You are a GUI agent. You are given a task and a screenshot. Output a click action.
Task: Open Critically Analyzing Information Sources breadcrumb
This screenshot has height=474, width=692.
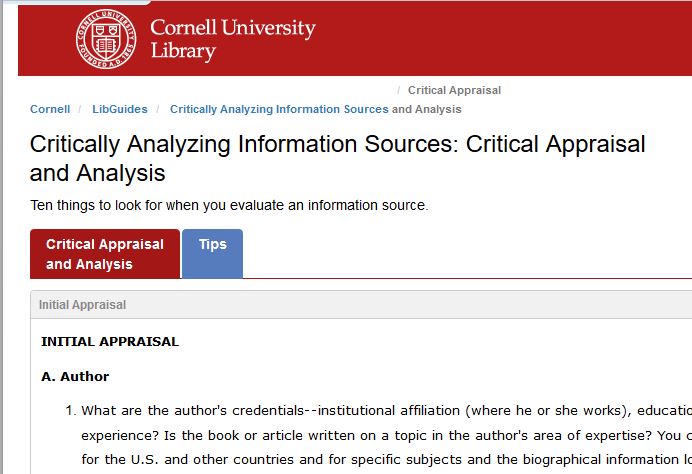pyautogui.click(x=279, y=109)
